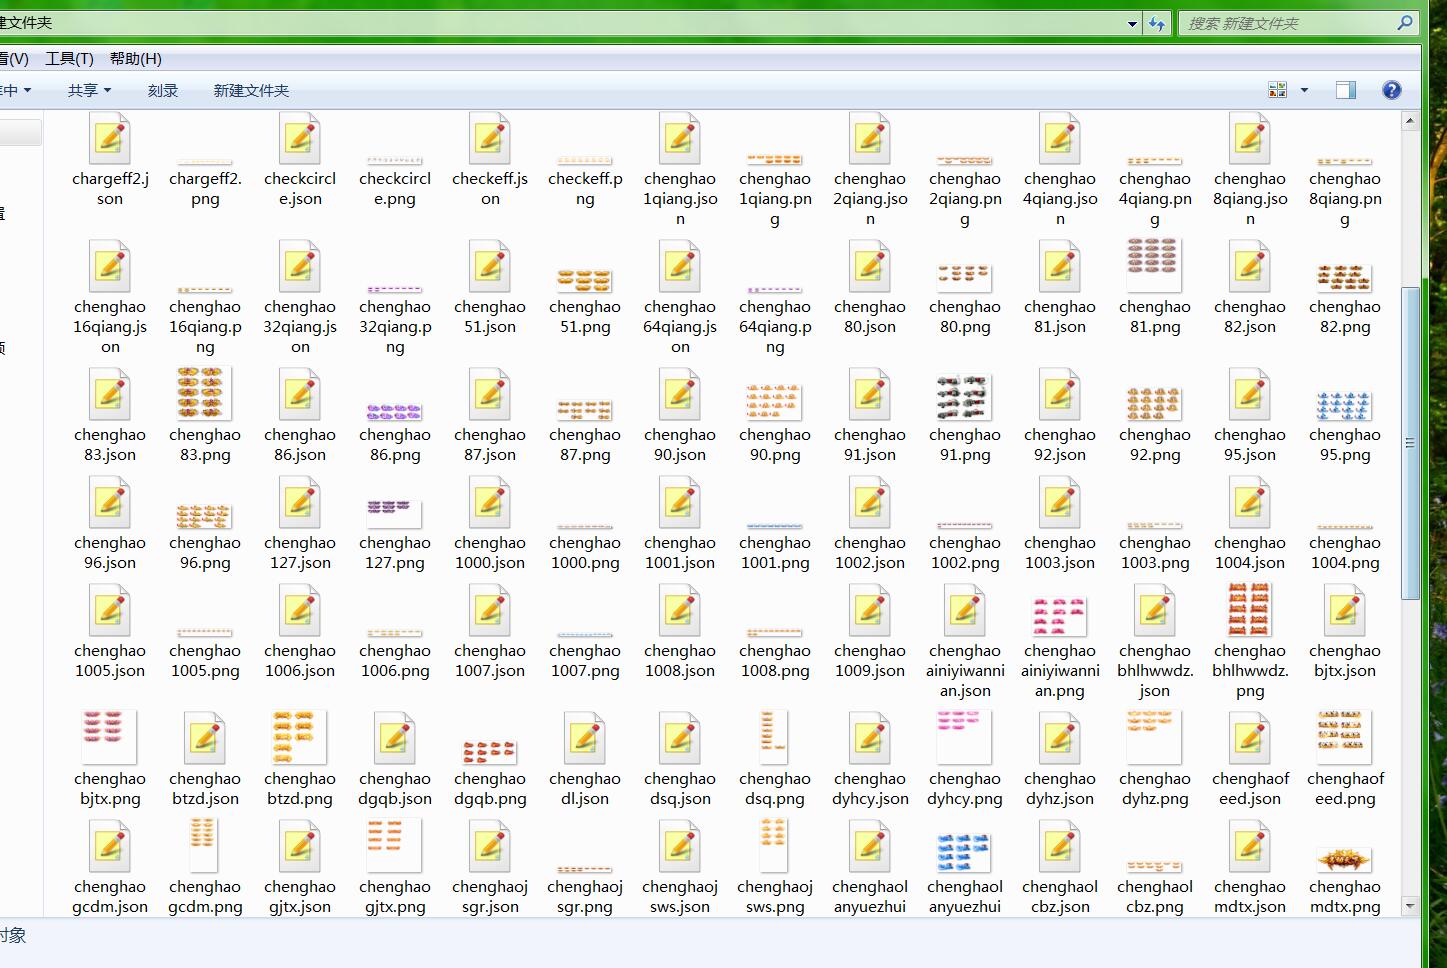Select the chenghao51.json file icon
The height and width of the screenshot is (968, 1447).
point(490,267)
